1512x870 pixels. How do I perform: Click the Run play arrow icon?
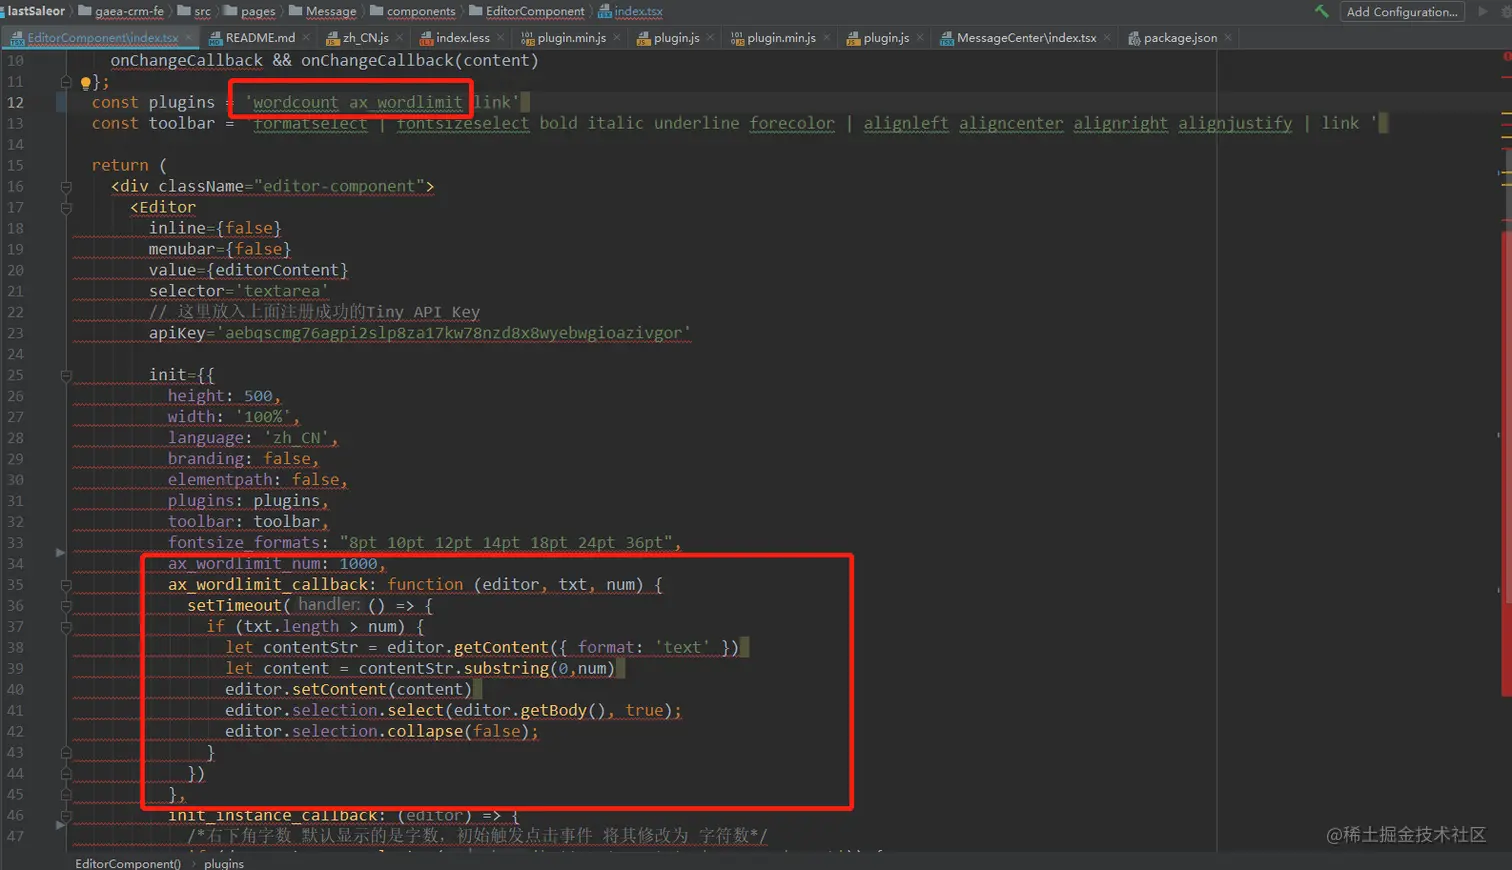pos(1483,11)
